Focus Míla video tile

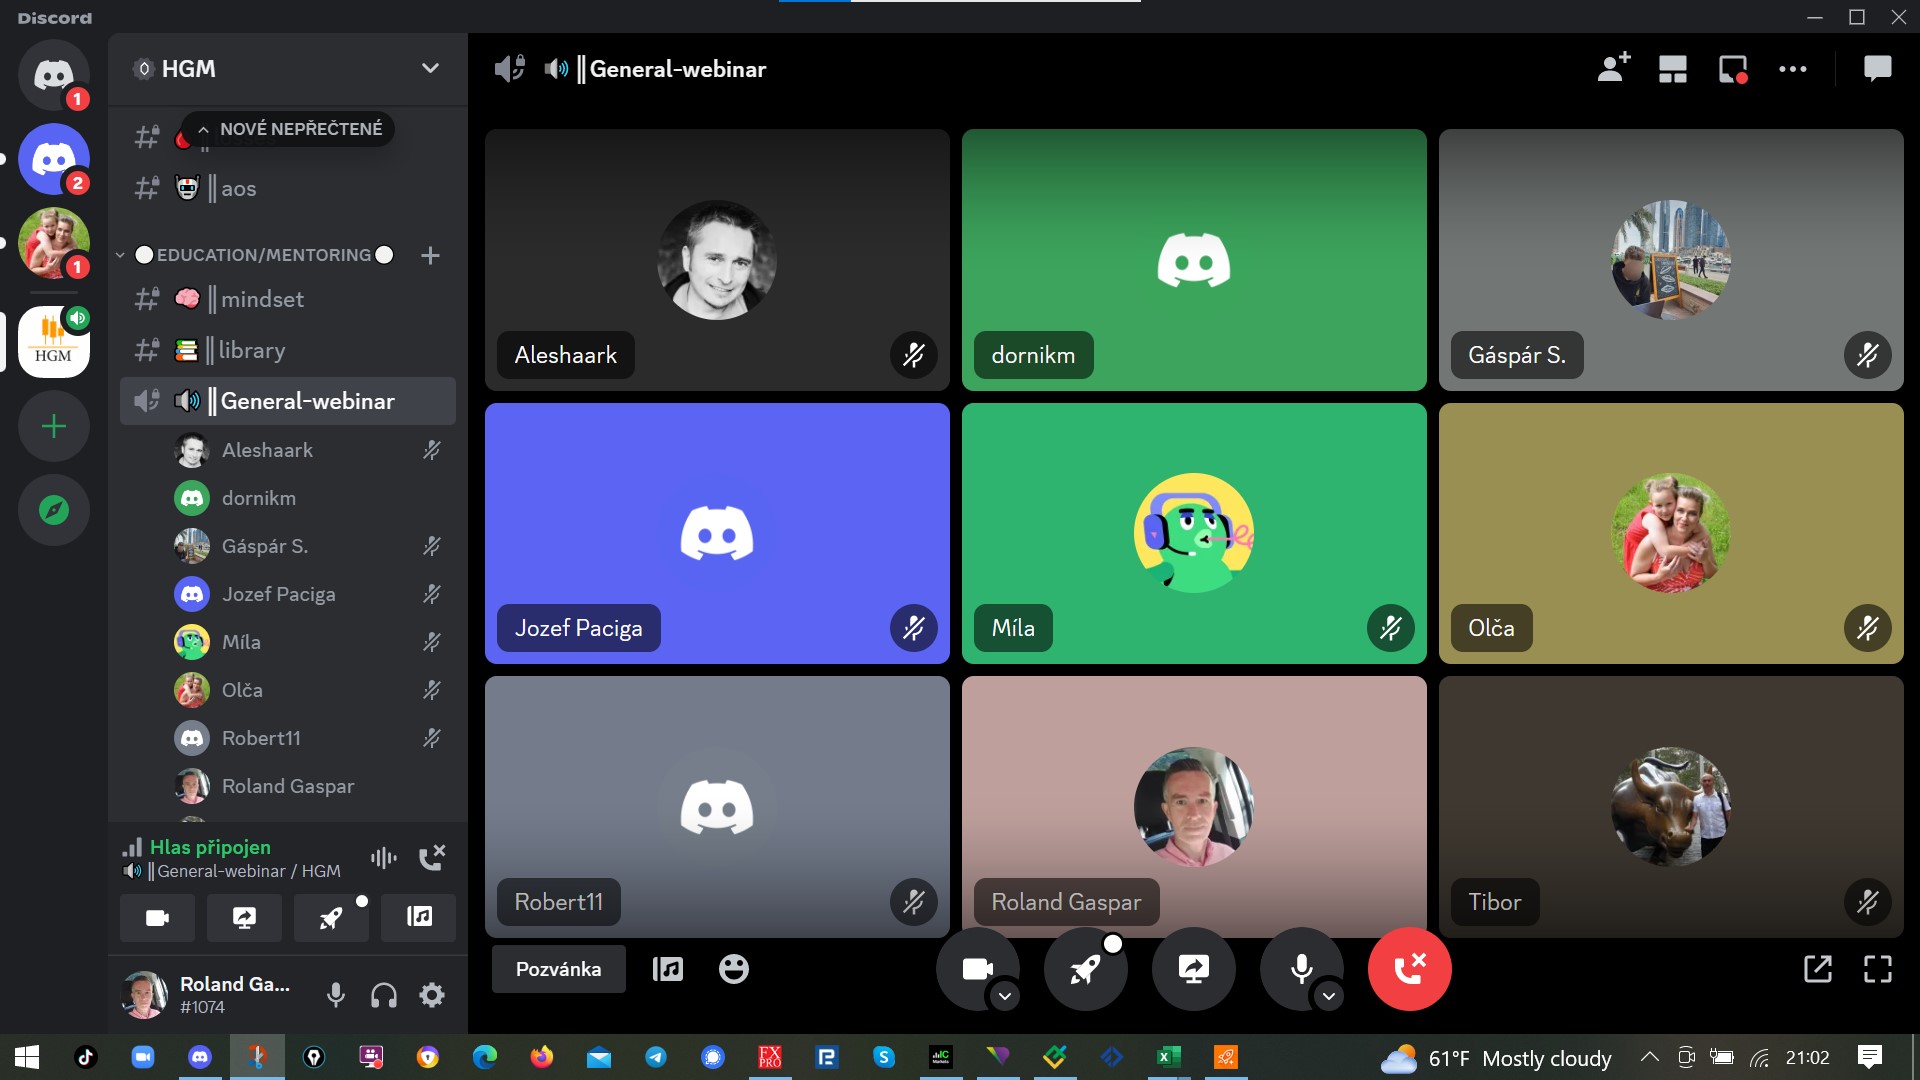1194,533
